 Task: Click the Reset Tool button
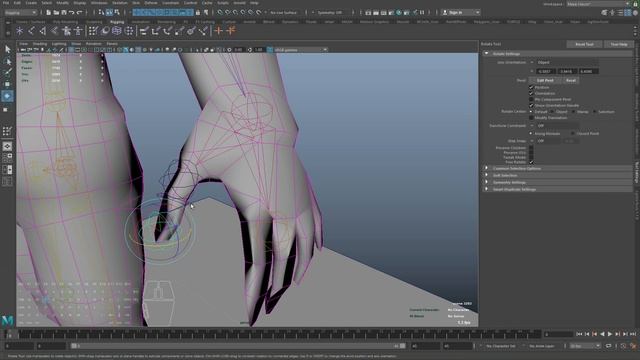pyautogui.click(x=584, y=44)
